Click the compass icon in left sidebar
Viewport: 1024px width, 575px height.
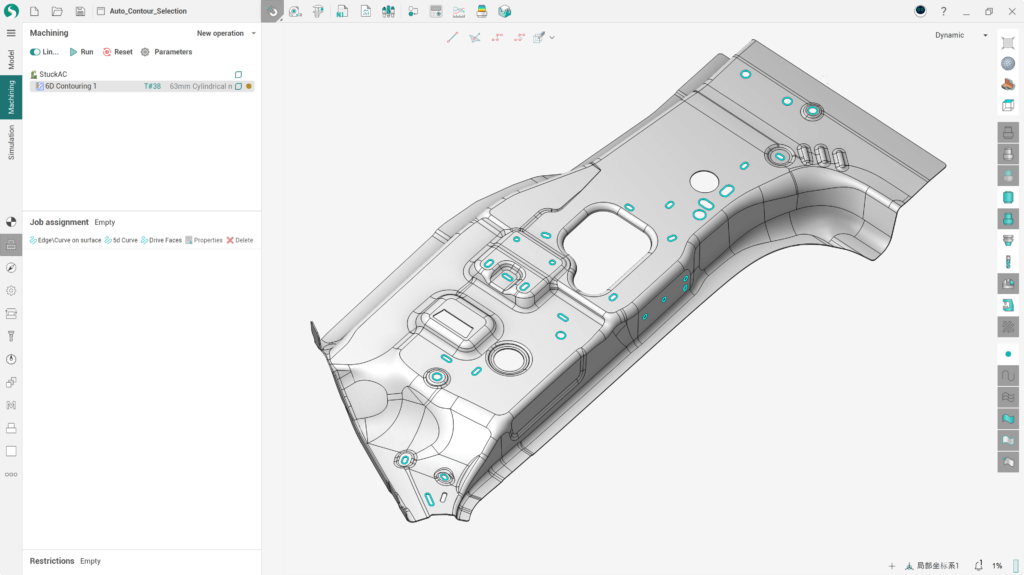click(11, 268)
